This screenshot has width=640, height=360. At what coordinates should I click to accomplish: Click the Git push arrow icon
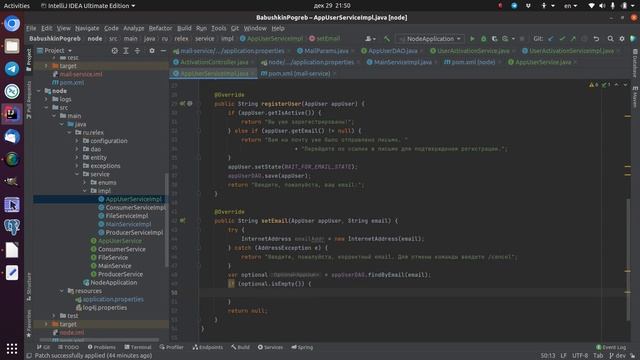tap(573, 39)
